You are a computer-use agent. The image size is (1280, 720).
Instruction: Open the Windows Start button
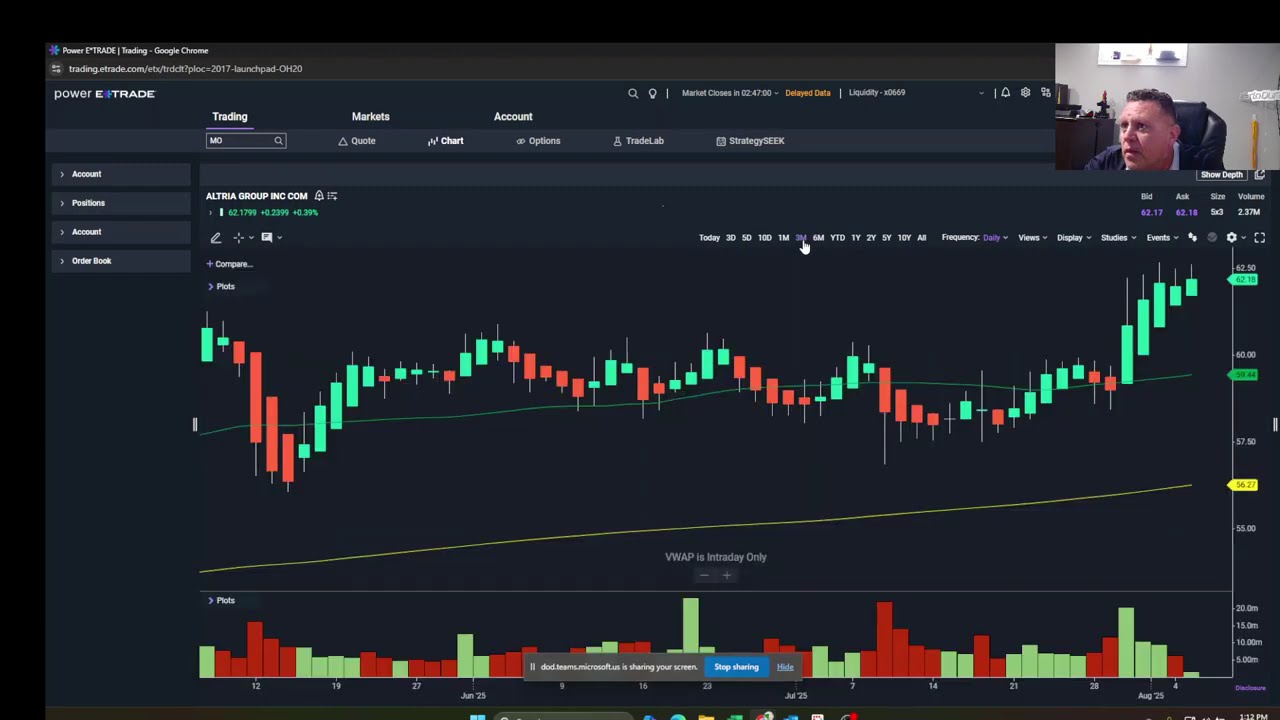click(x=478, y=716)
